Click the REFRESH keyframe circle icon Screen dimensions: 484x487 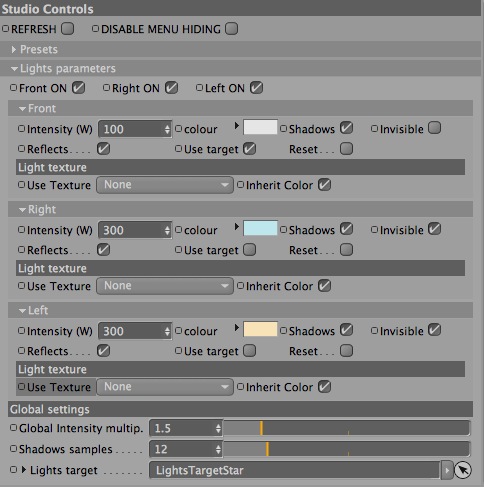[5, 29]
